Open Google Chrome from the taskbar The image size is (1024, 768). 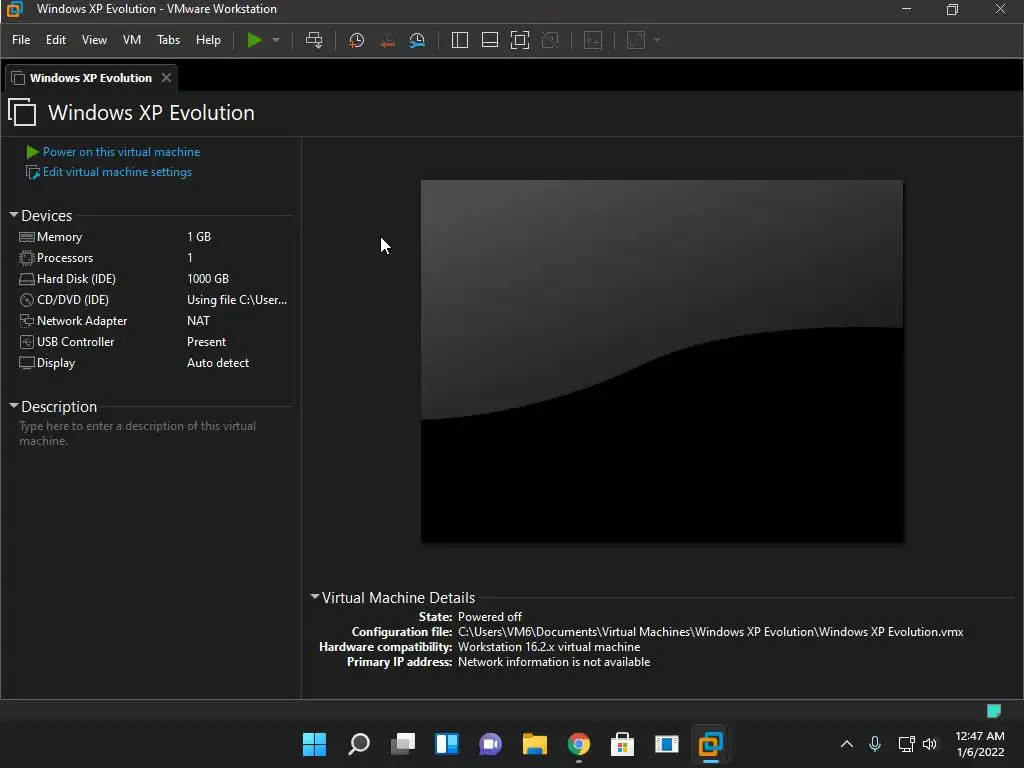click(x=579, y=744)
